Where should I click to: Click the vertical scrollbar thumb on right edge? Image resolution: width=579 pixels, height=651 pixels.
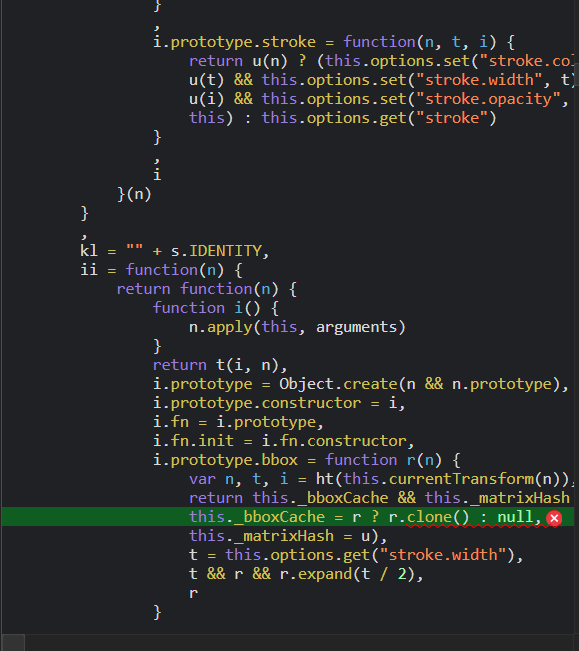[577, 76]
